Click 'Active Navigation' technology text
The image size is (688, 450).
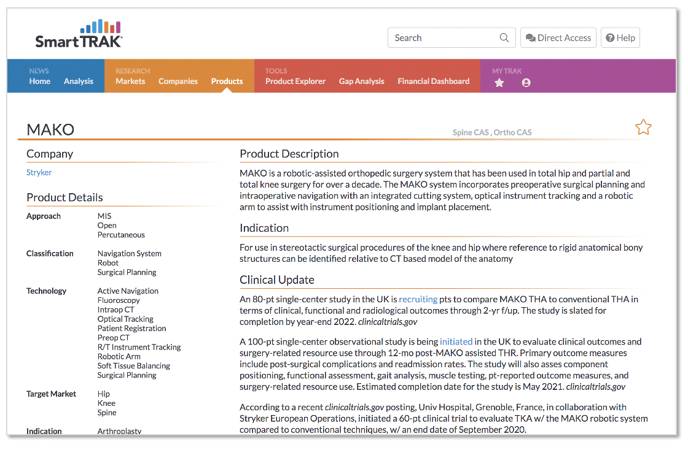coord(128,291)
